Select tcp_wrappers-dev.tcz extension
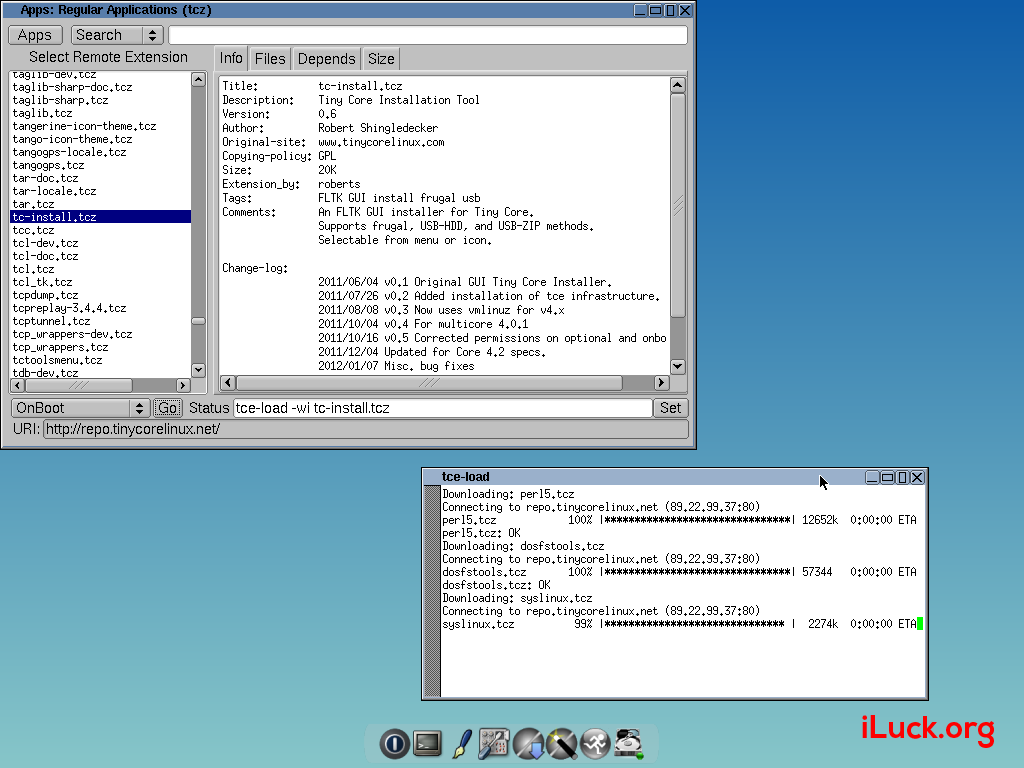1024x768 pixels. click(101, 334)
